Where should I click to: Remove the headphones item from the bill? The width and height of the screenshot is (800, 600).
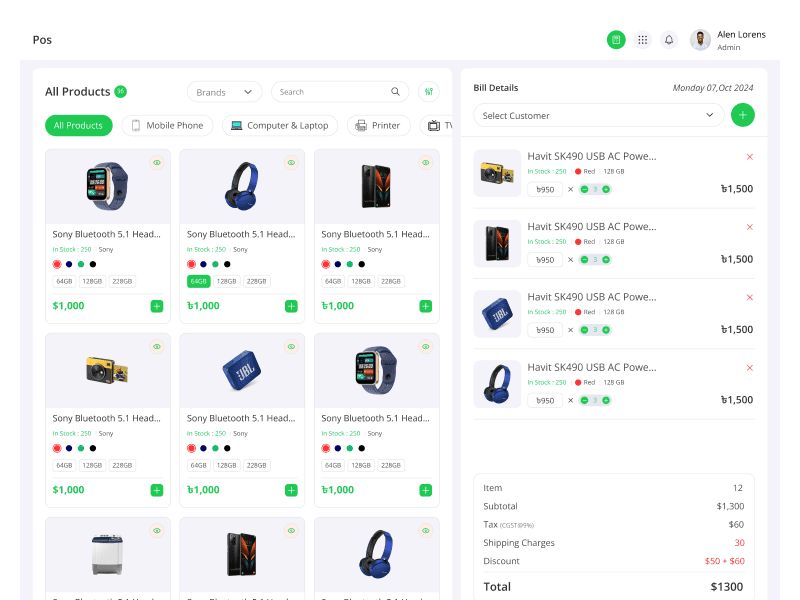[749, 368]
